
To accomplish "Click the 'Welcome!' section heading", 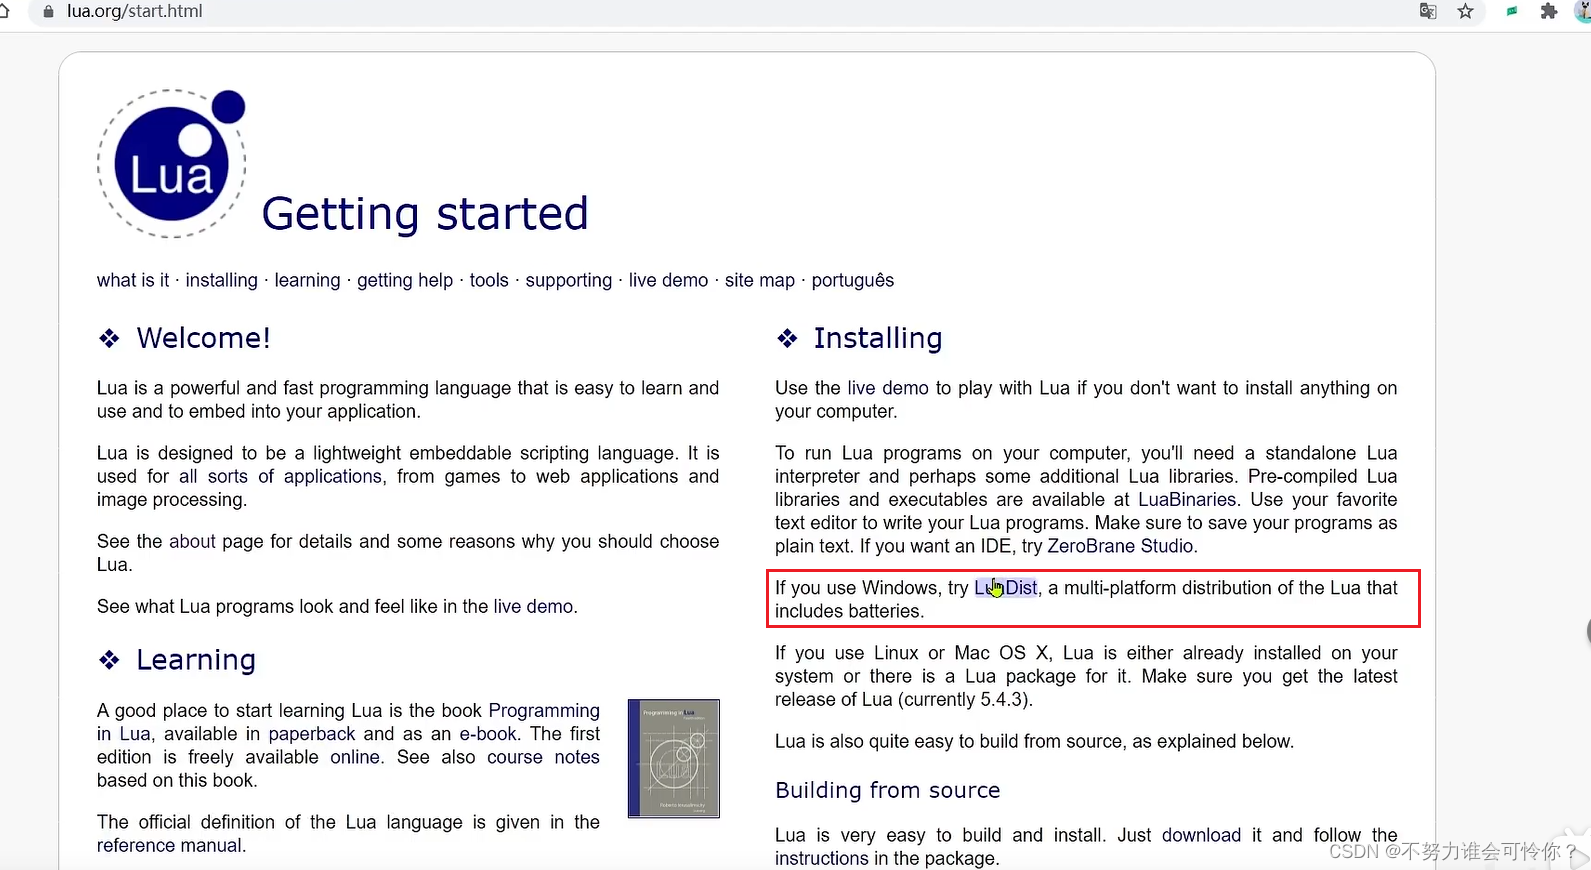I will (x=203, y=338).
